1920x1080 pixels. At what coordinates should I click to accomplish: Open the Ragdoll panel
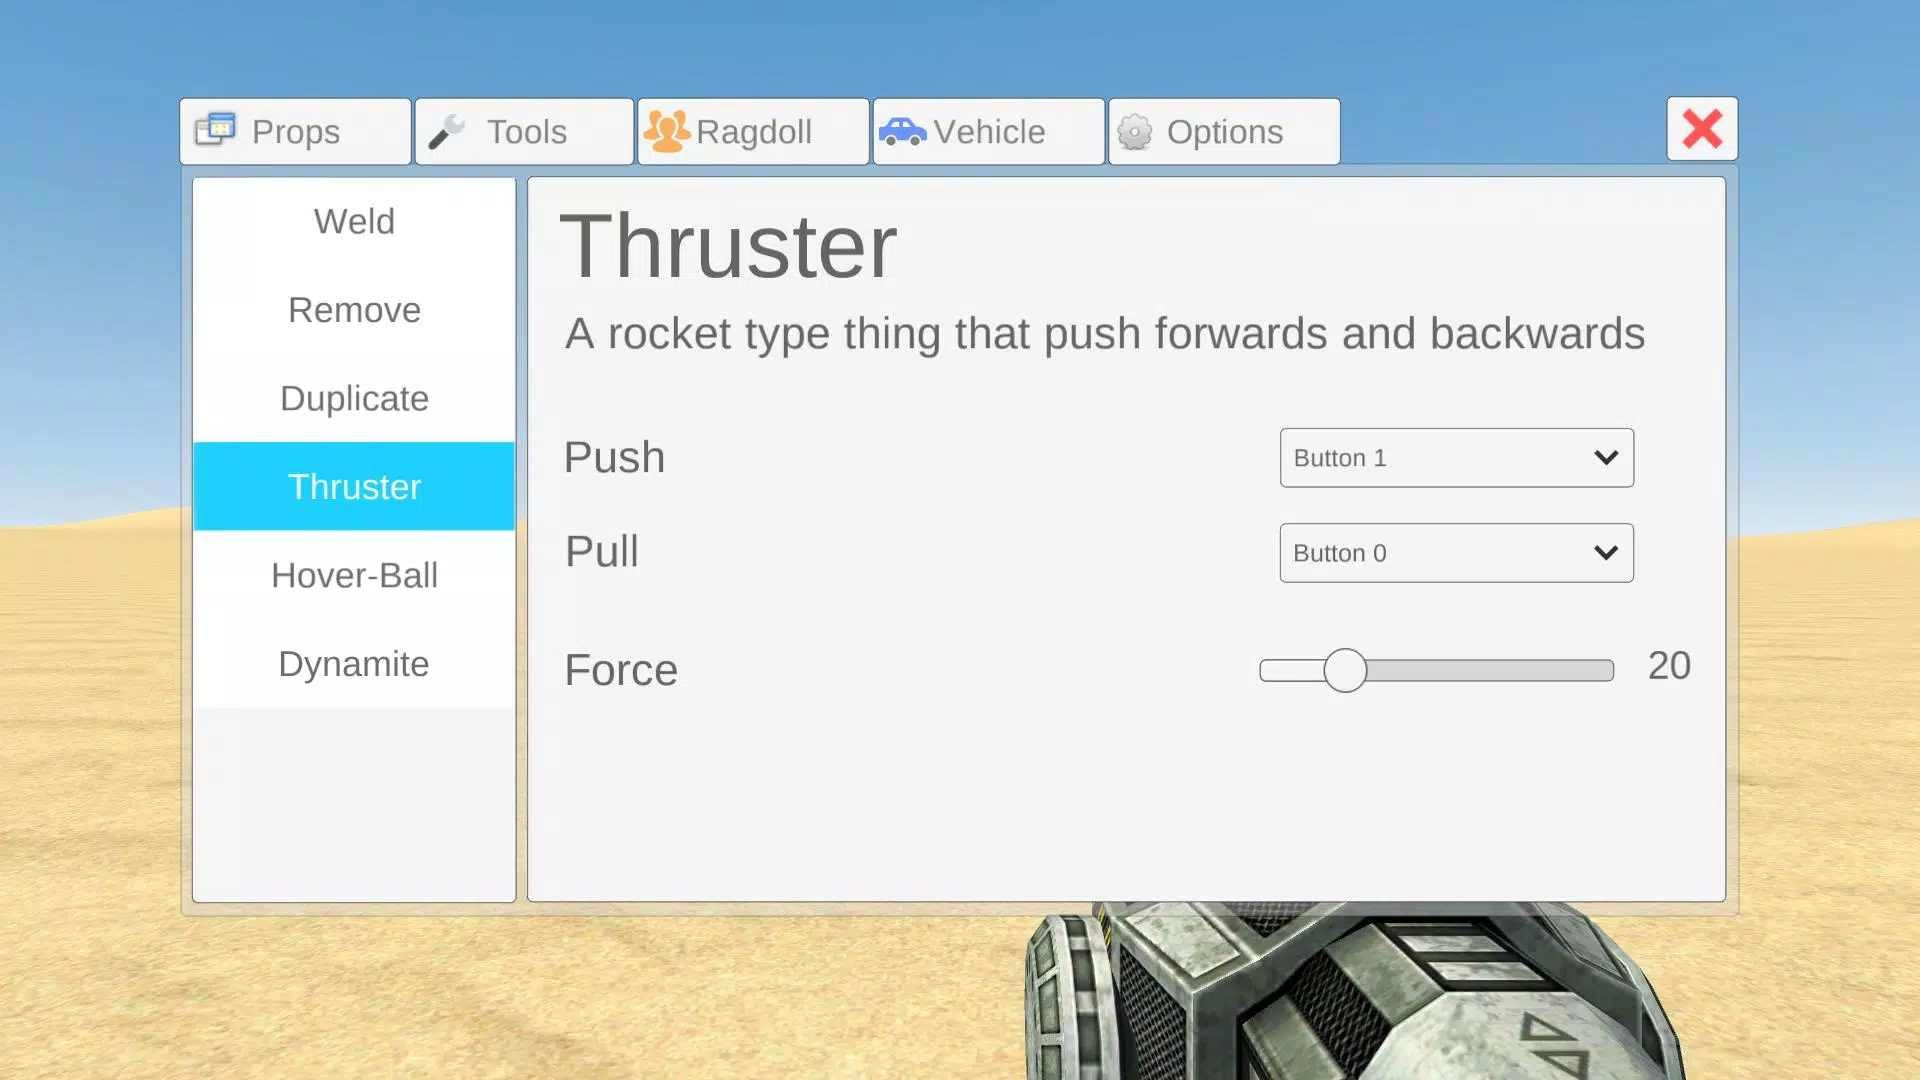[753, 131]
